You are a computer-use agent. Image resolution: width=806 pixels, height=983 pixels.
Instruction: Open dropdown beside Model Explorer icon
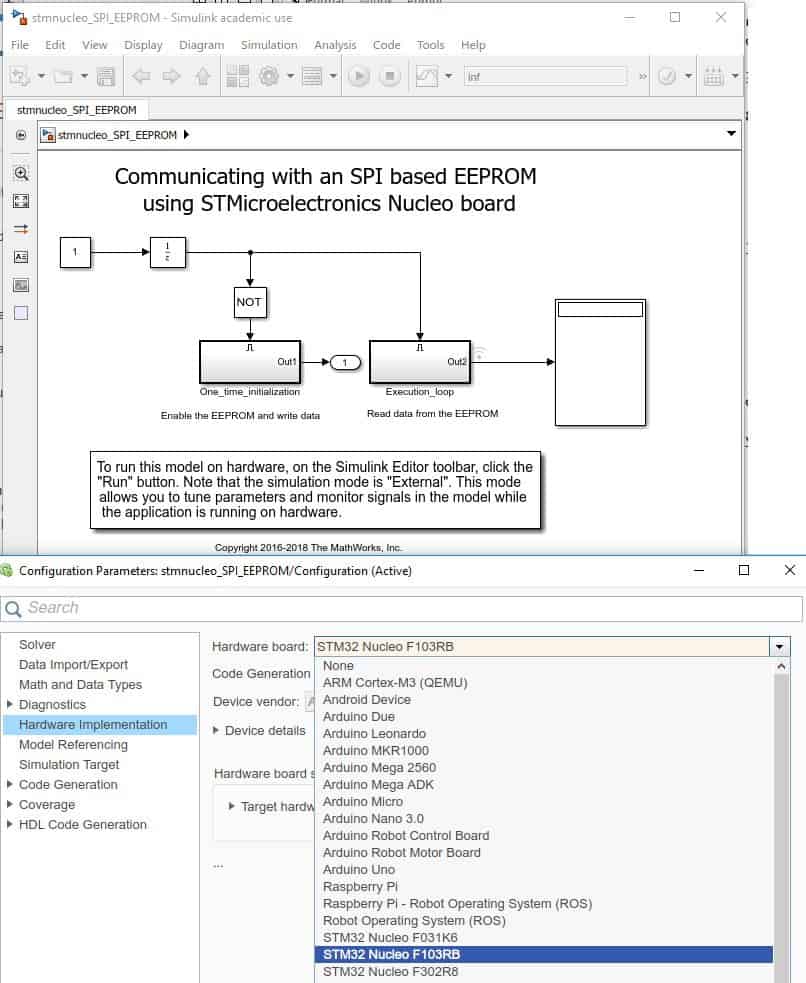coord(333,76)
